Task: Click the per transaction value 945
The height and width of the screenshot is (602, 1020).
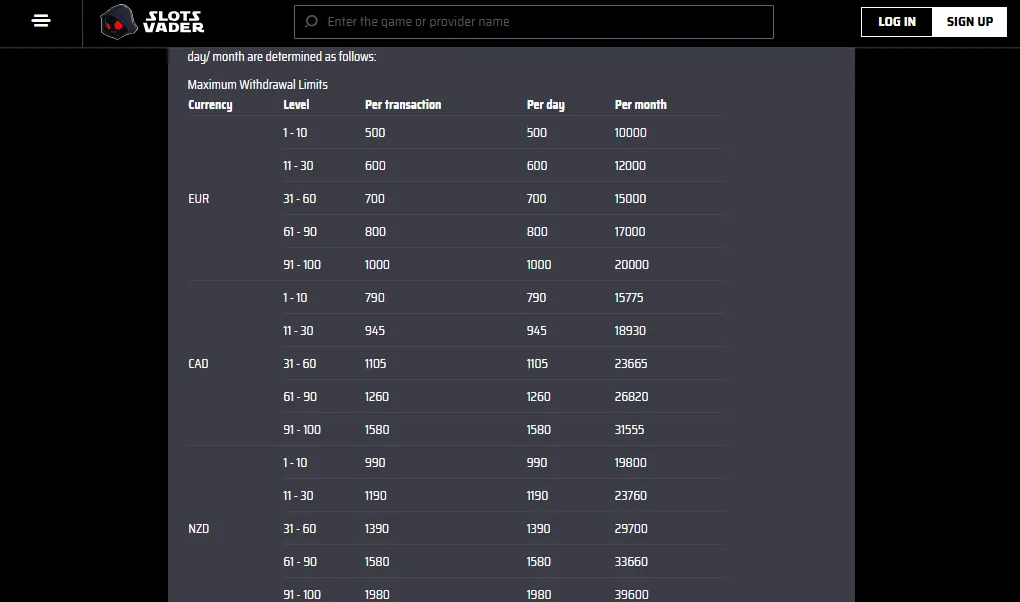Action: pos(375,331)
